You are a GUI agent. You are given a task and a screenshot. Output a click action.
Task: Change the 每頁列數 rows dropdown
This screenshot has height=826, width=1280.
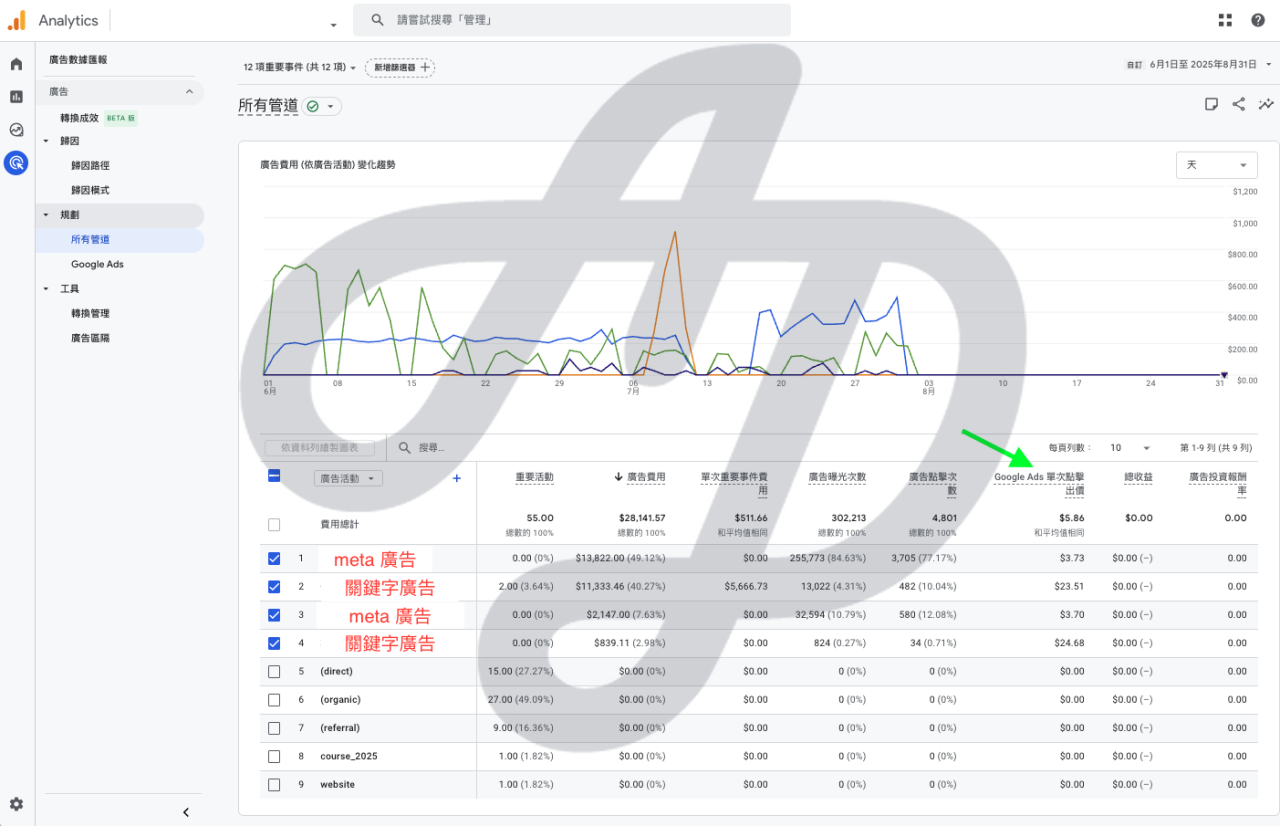[1130, 448]
